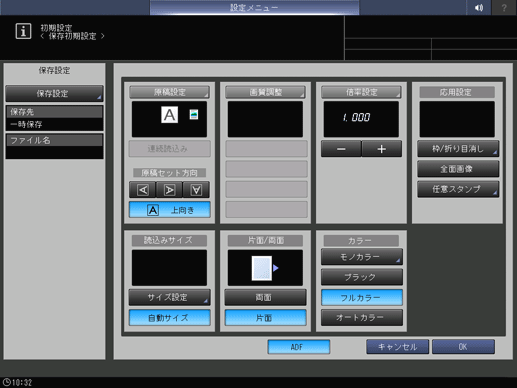
Task: Click the single-sided page preview thumbnail
Action: (x=262, y=268)
